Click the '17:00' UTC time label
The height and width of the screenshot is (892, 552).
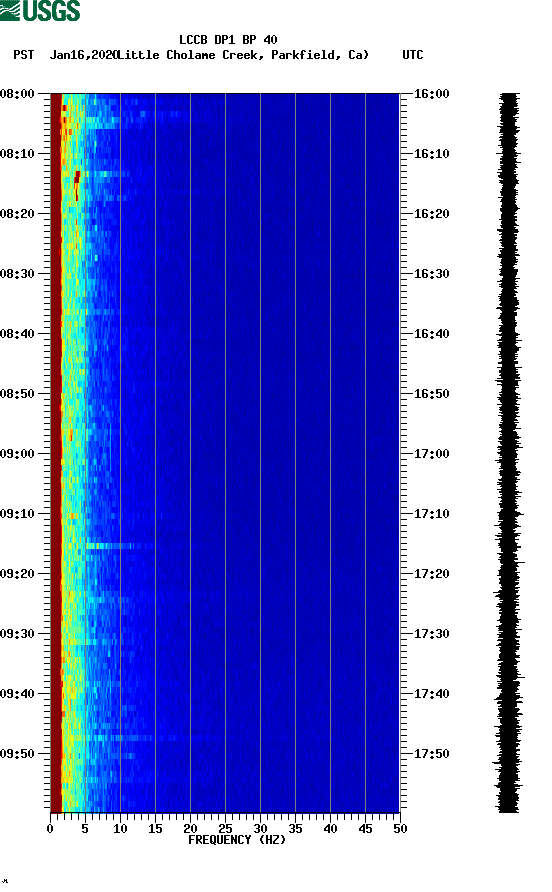coord(431,454)
